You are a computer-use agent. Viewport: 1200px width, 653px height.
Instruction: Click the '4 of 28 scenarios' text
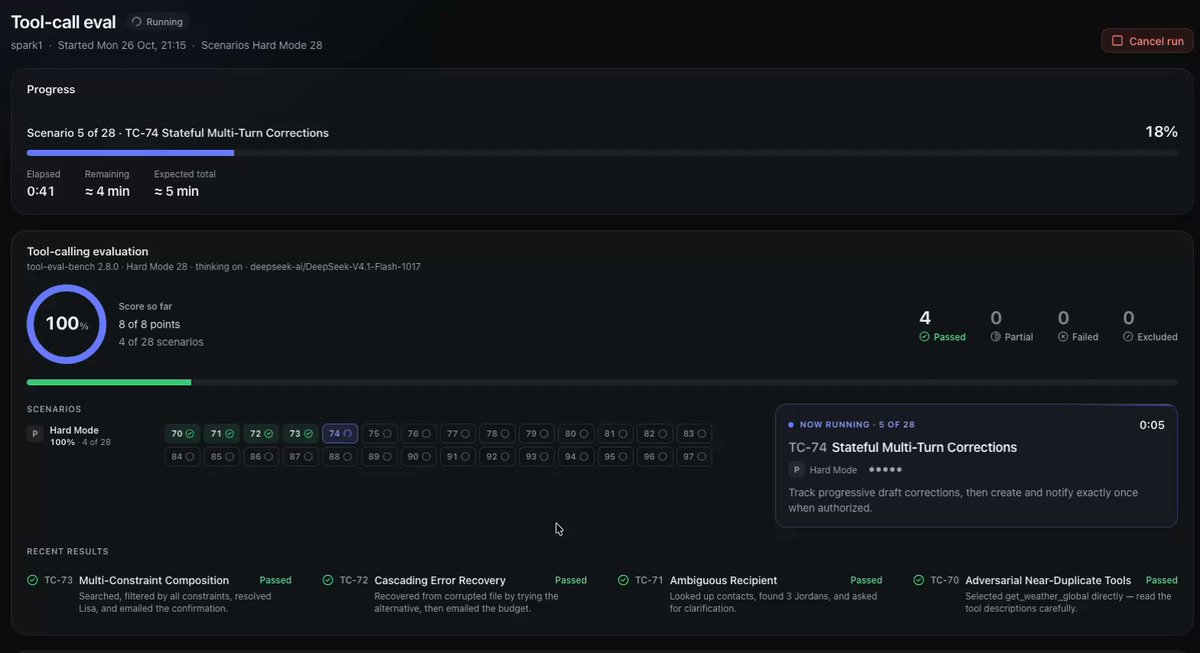pyautogui.click(x=161, y=342)
